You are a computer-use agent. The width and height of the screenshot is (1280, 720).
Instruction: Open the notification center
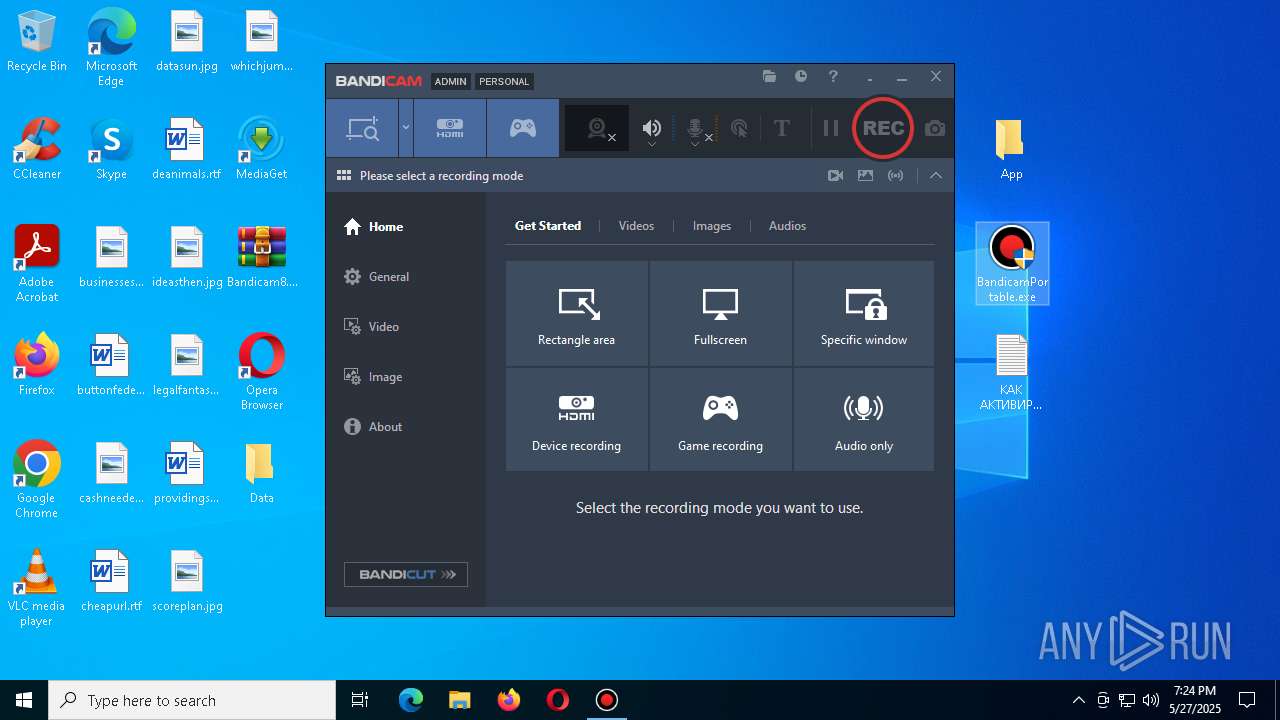click(x=1248, y=700)
